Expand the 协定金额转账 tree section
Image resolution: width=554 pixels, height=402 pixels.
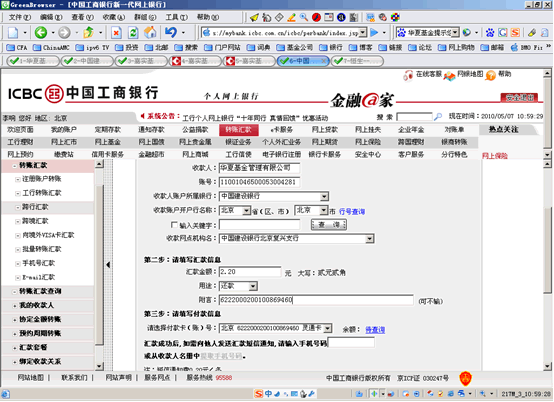coord(14,320)
